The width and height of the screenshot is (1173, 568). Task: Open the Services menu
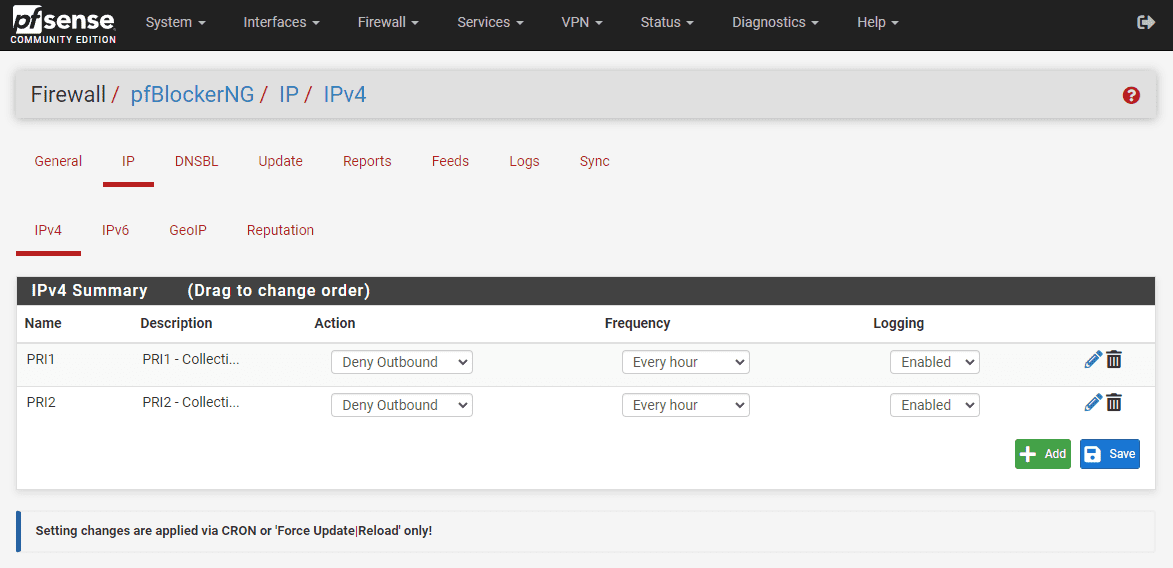pyautogui.click(x=490, y=22)
